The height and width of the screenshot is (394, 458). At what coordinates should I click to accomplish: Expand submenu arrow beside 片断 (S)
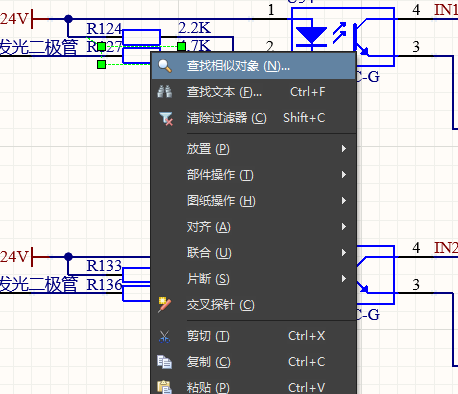[x=344, y=279]
